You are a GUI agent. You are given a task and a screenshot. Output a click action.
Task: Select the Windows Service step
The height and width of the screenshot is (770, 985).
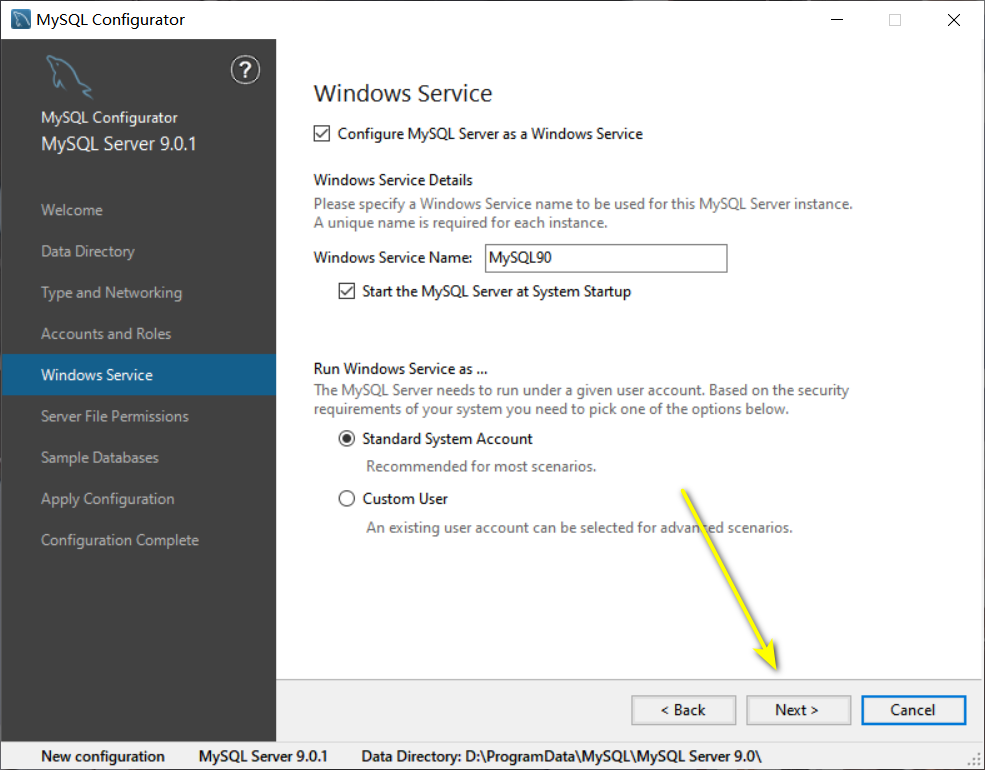[138, 375]
